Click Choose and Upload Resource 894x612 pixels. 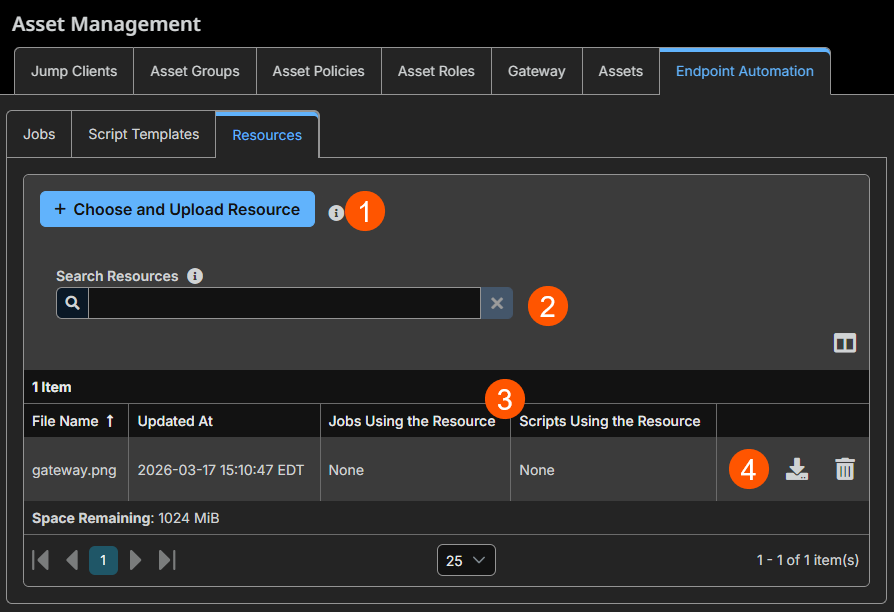177,209
